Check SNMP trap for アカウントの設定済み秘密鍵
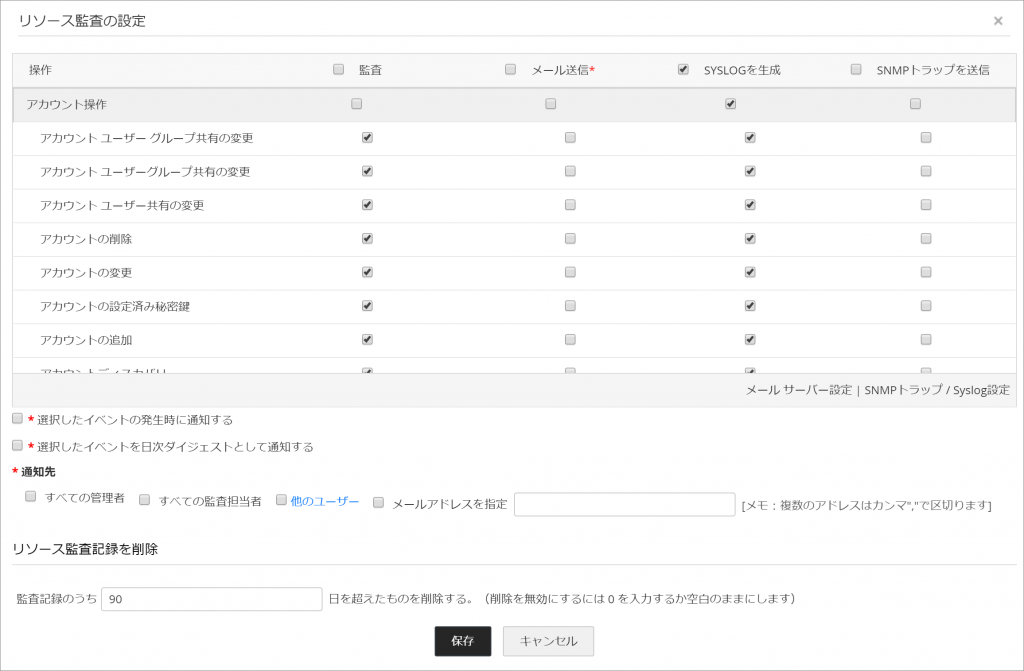This screenshot has height=671, width=1024. click(x=926, y=306)
